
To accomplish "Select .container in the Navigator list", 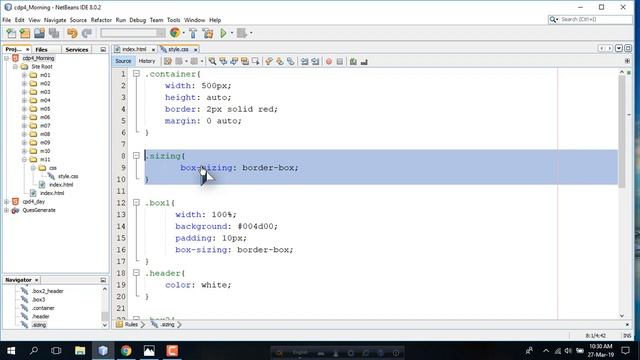I will [43, 308].
